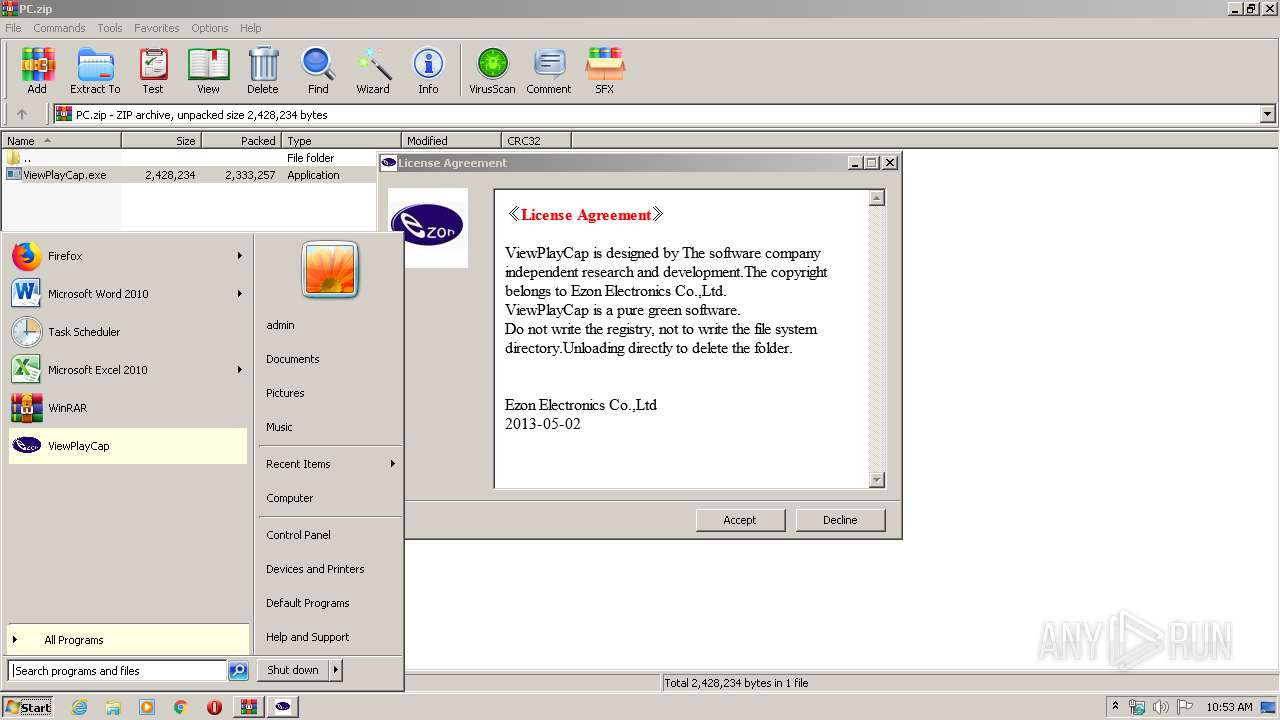Expand Firefox jump list arrow
The image size is (1280, 720).
click(x=239, y=256)
